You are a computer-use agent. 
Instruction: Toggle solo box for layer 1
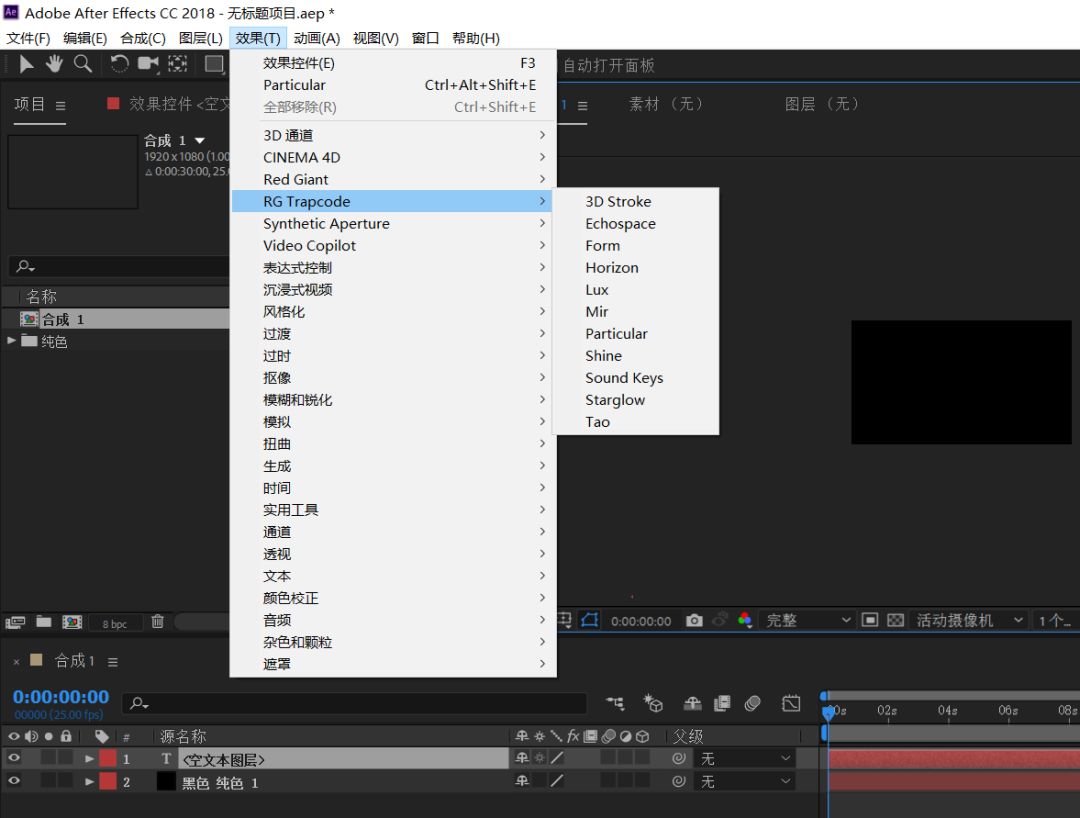(x=48, y=758)
